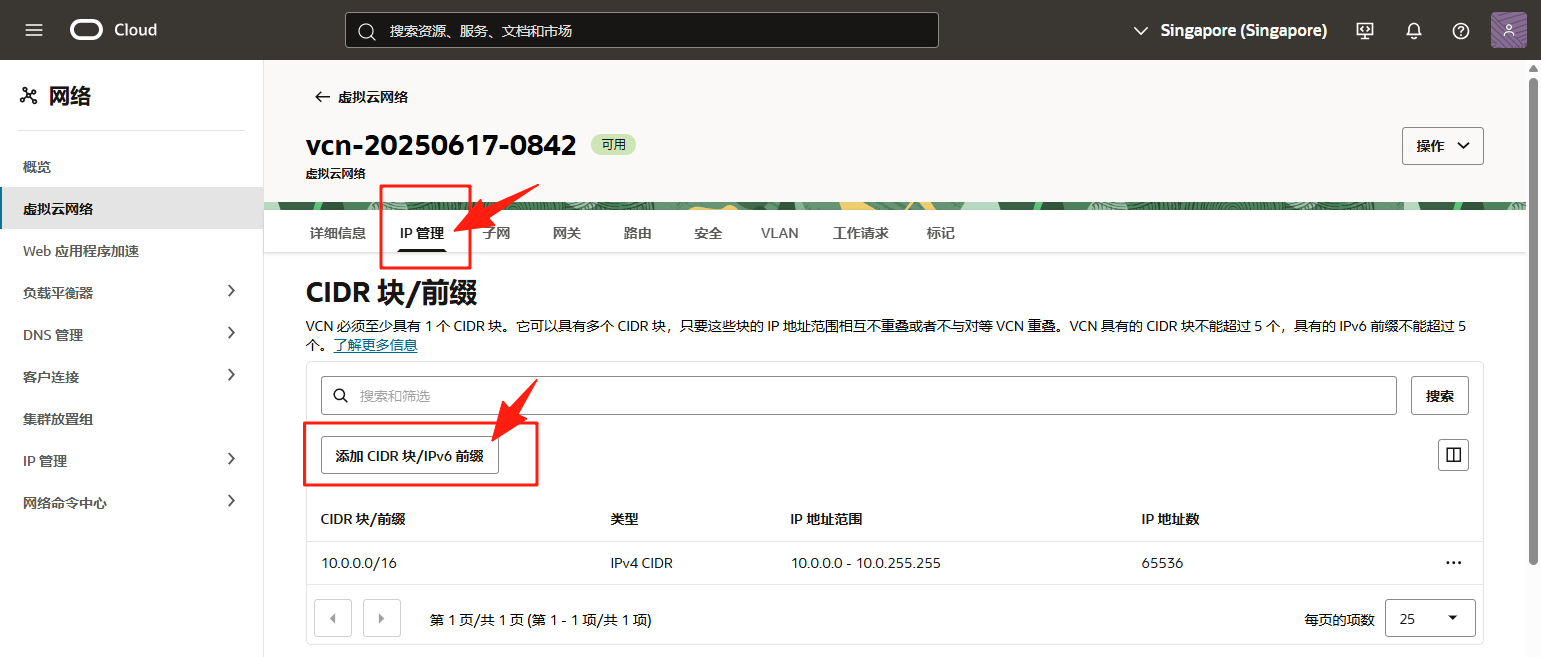The height and width of the screenshot is (657, 1541).
Task: Open the help question mark icon
Action: point(1460,30)
